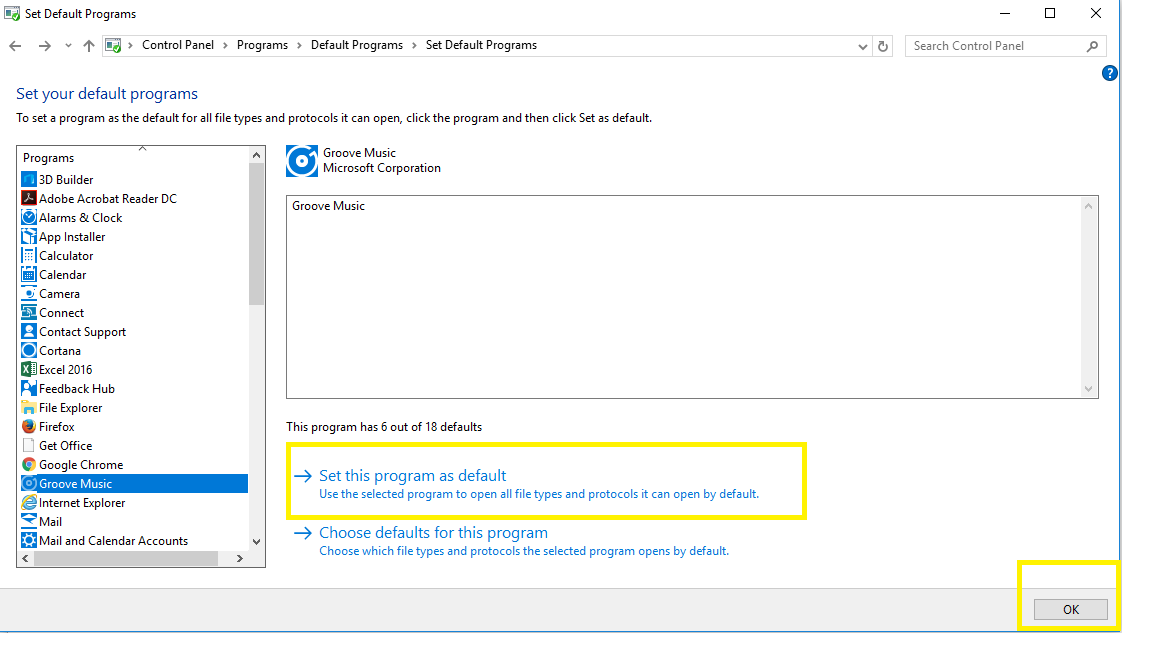Click the Calculator icon in list
The image size is (1152, 648).
29,256
